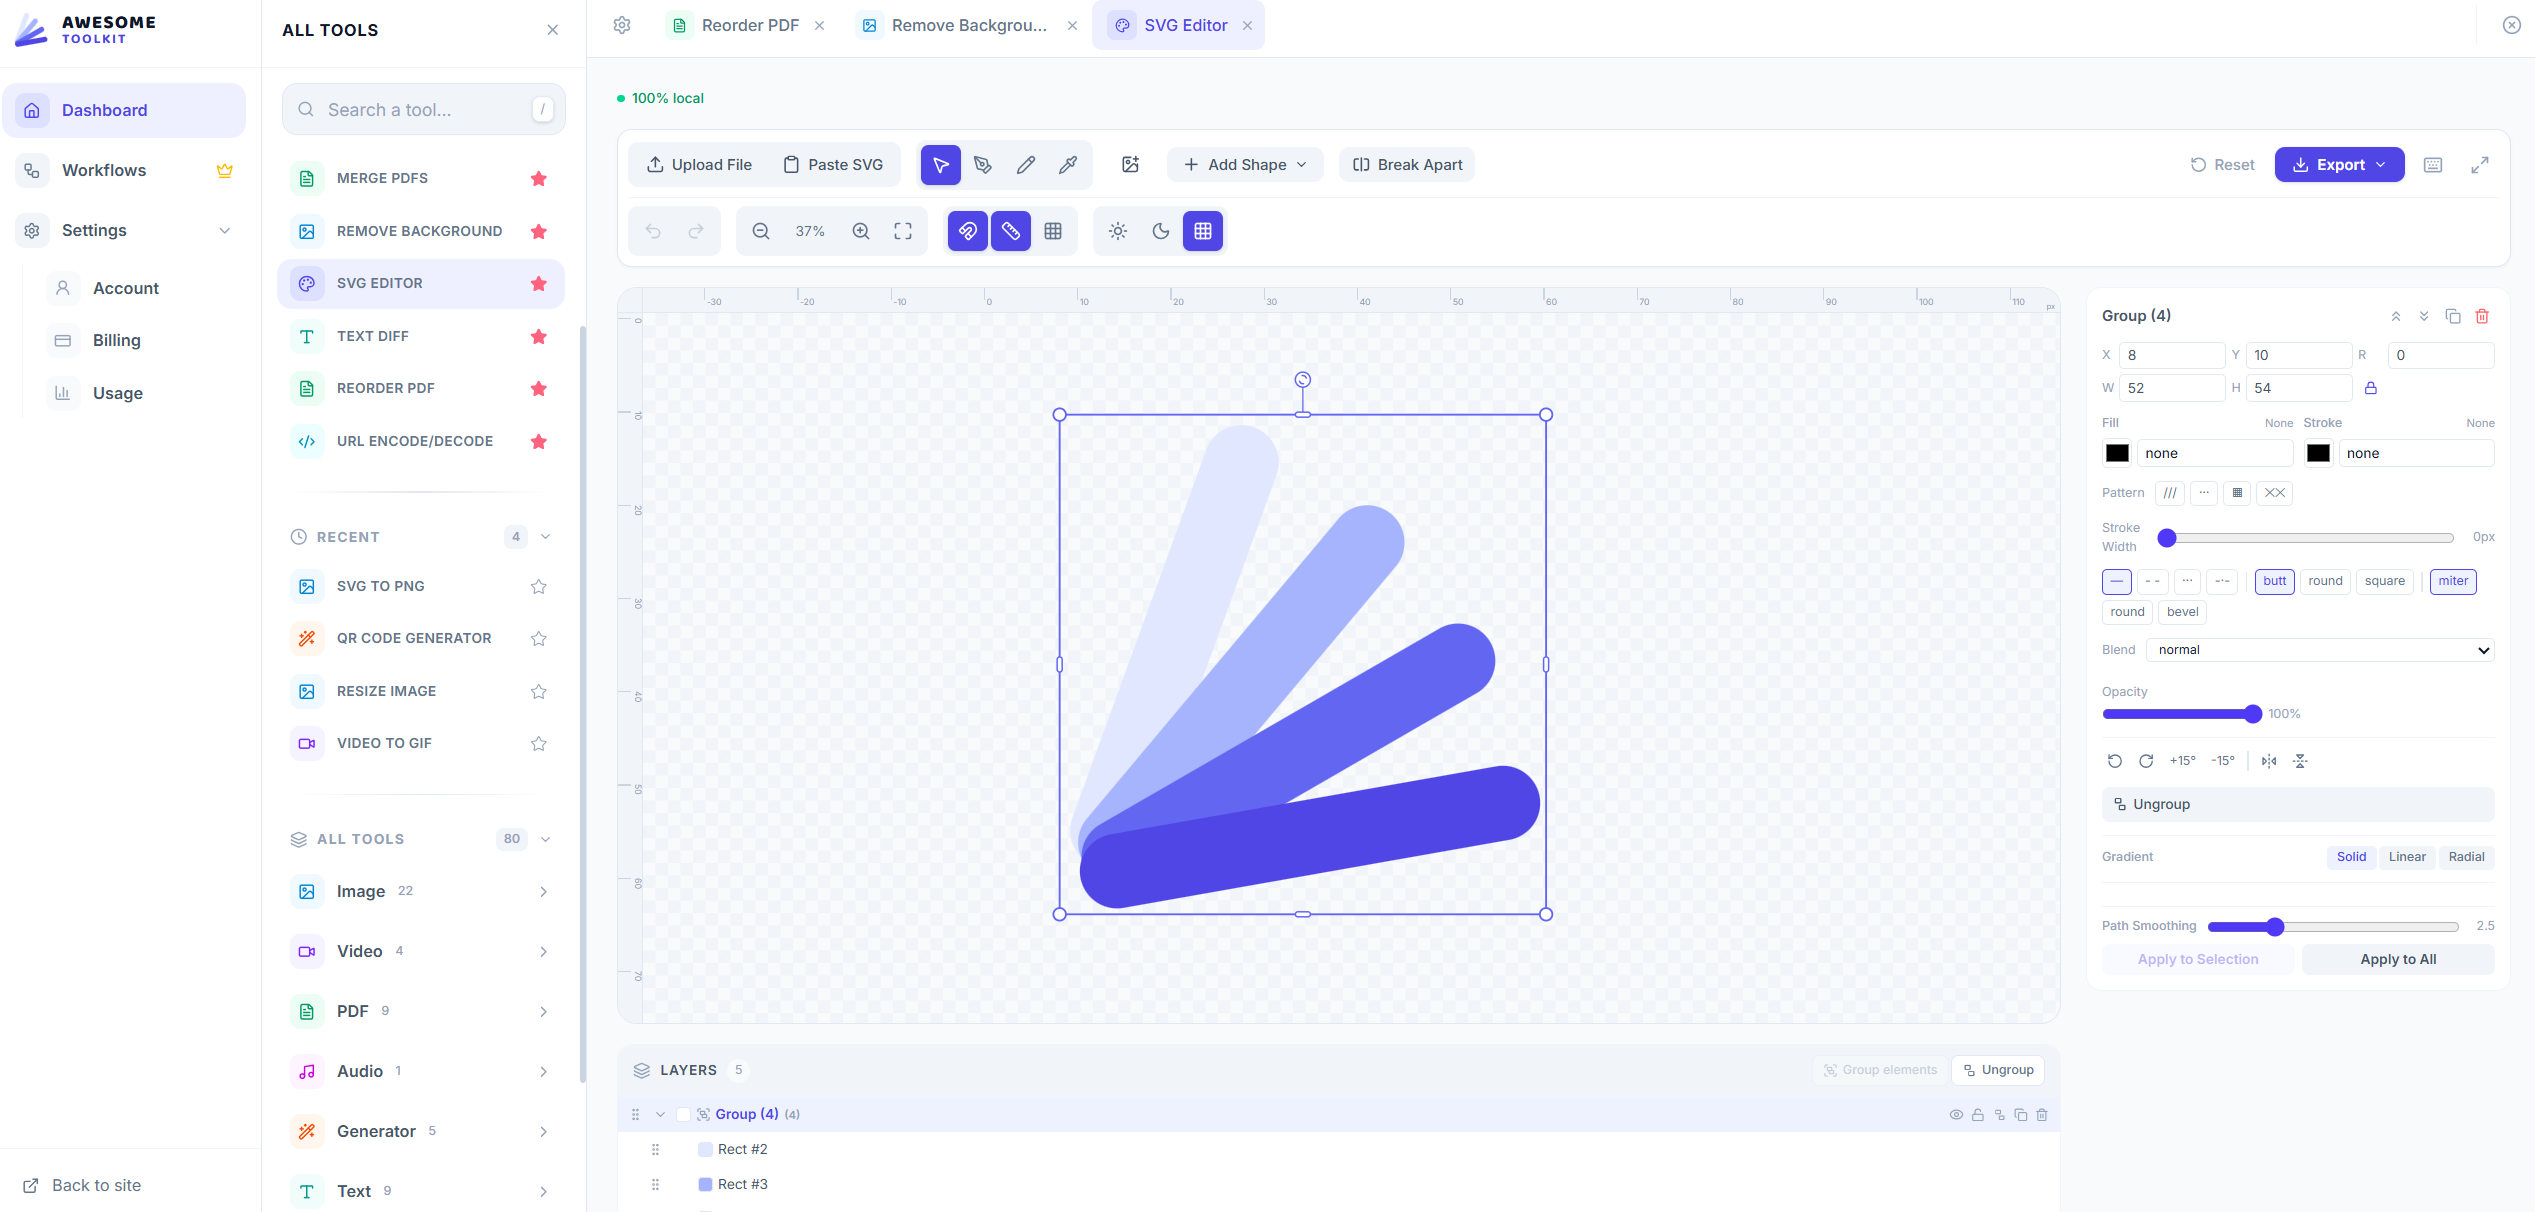Click the Ungroup button in the properties panel
Viewport: 2535px width, 1212px height.
[x=2297, y=803]
